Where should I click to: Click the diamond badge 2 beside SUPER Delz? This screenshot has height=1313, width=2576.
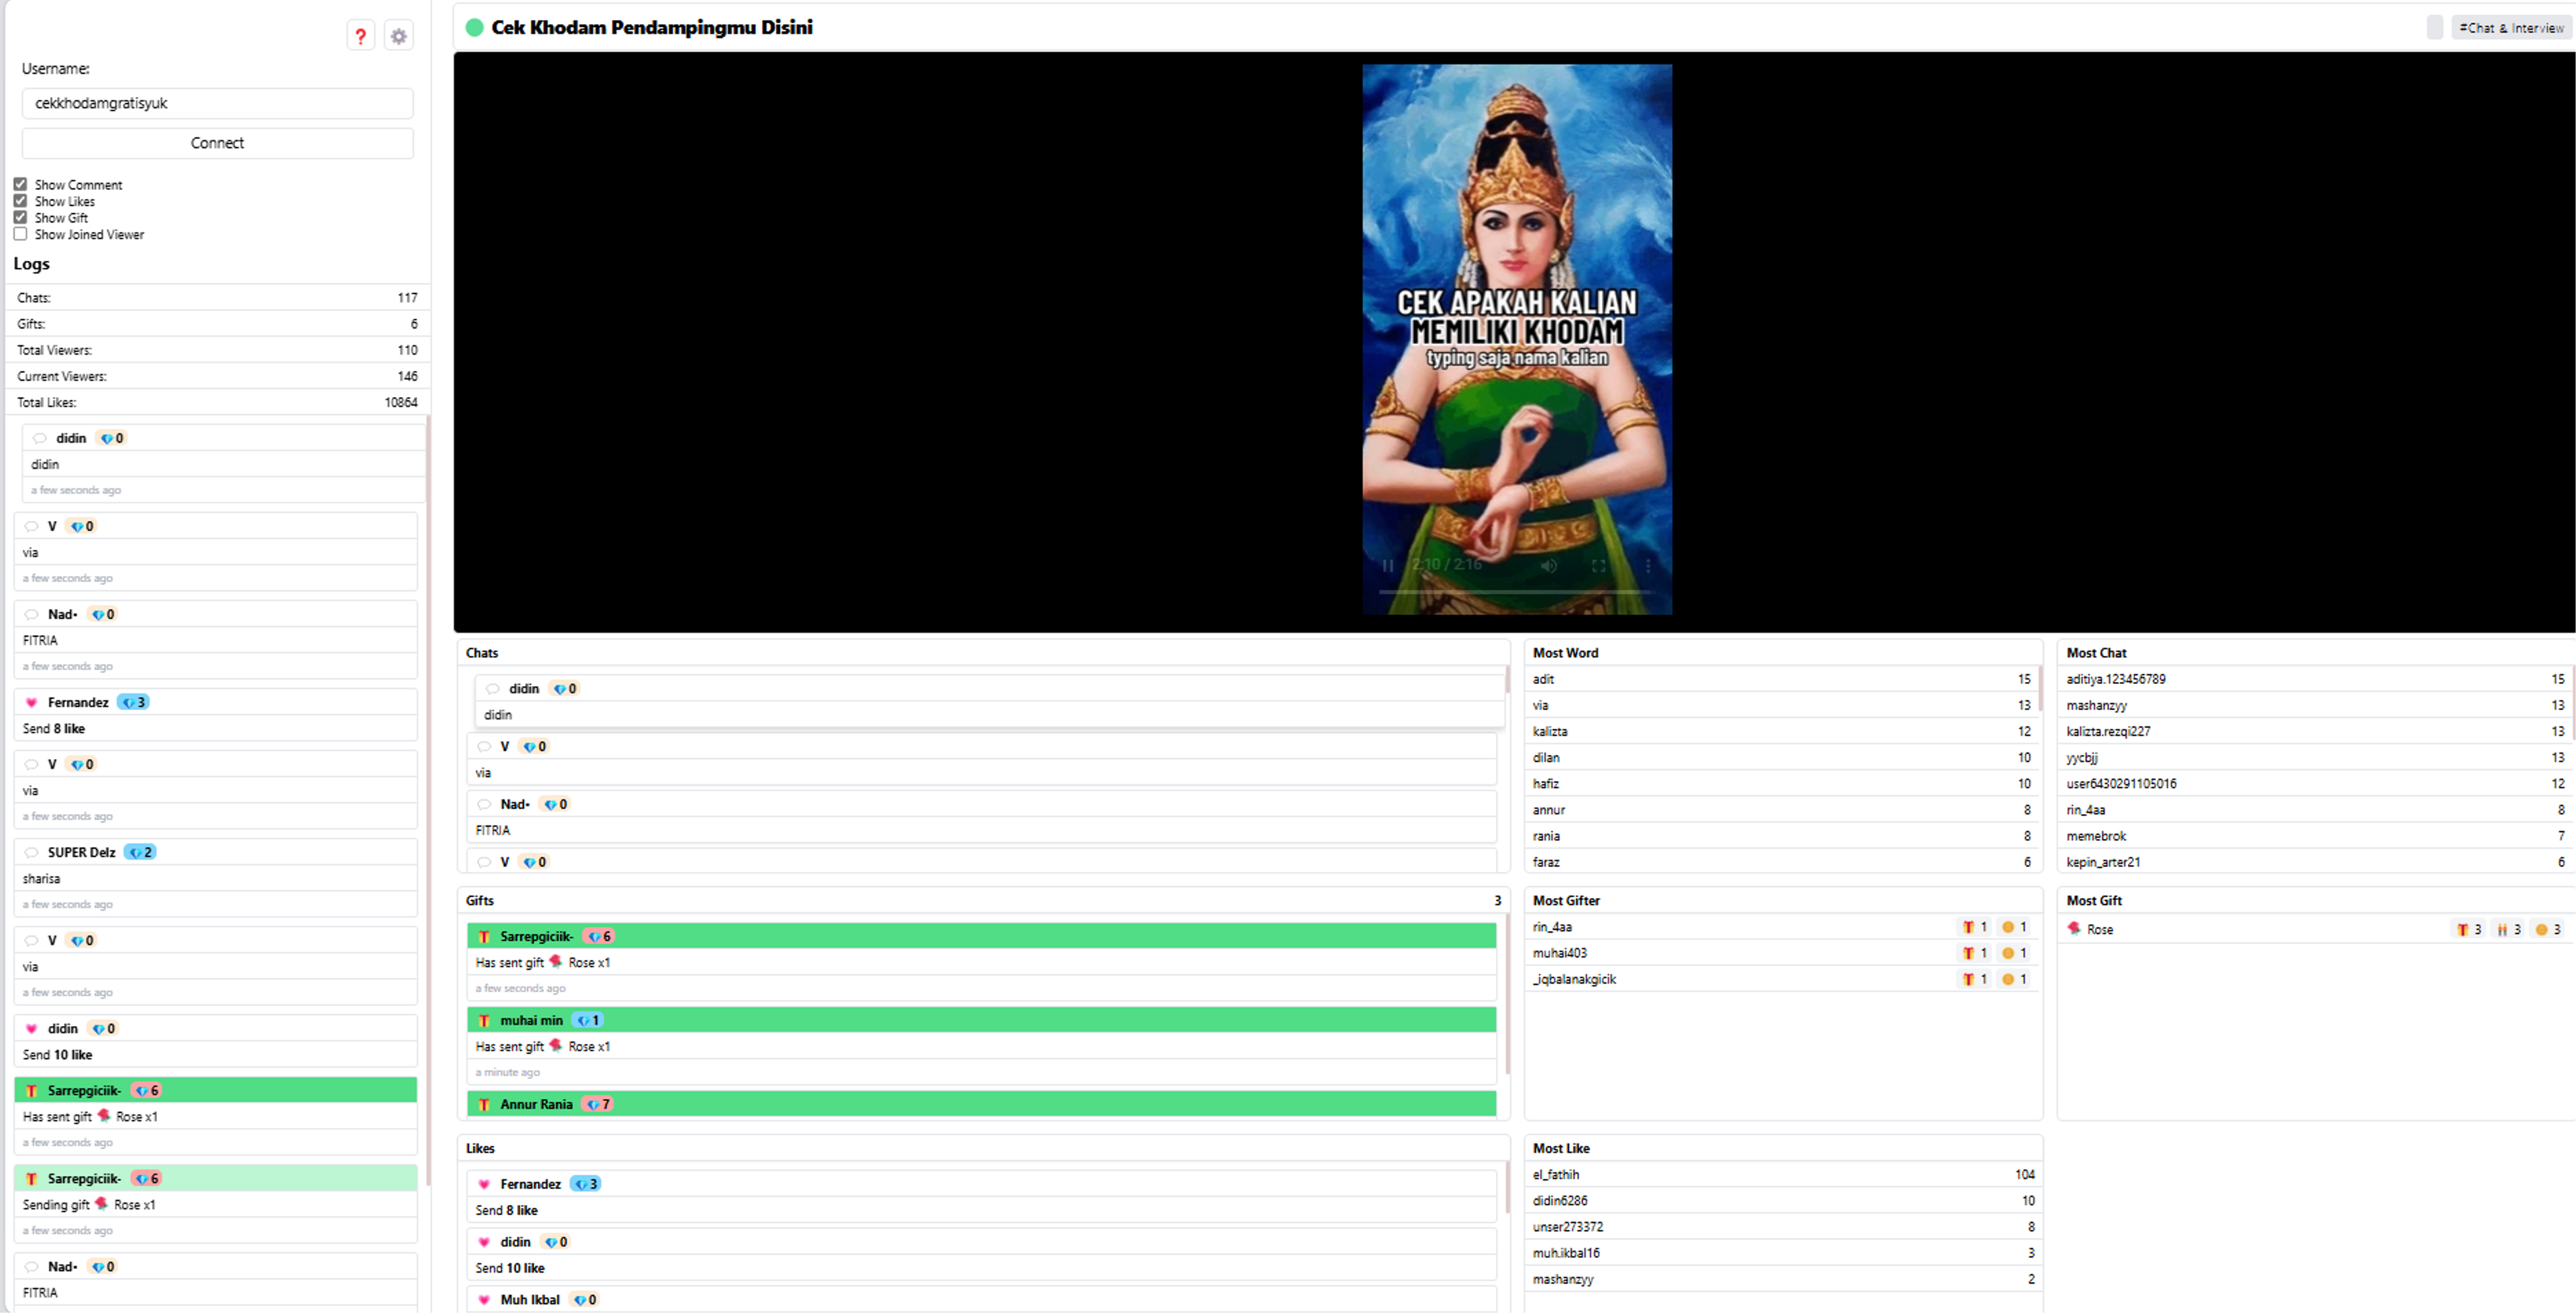[140, 852]
